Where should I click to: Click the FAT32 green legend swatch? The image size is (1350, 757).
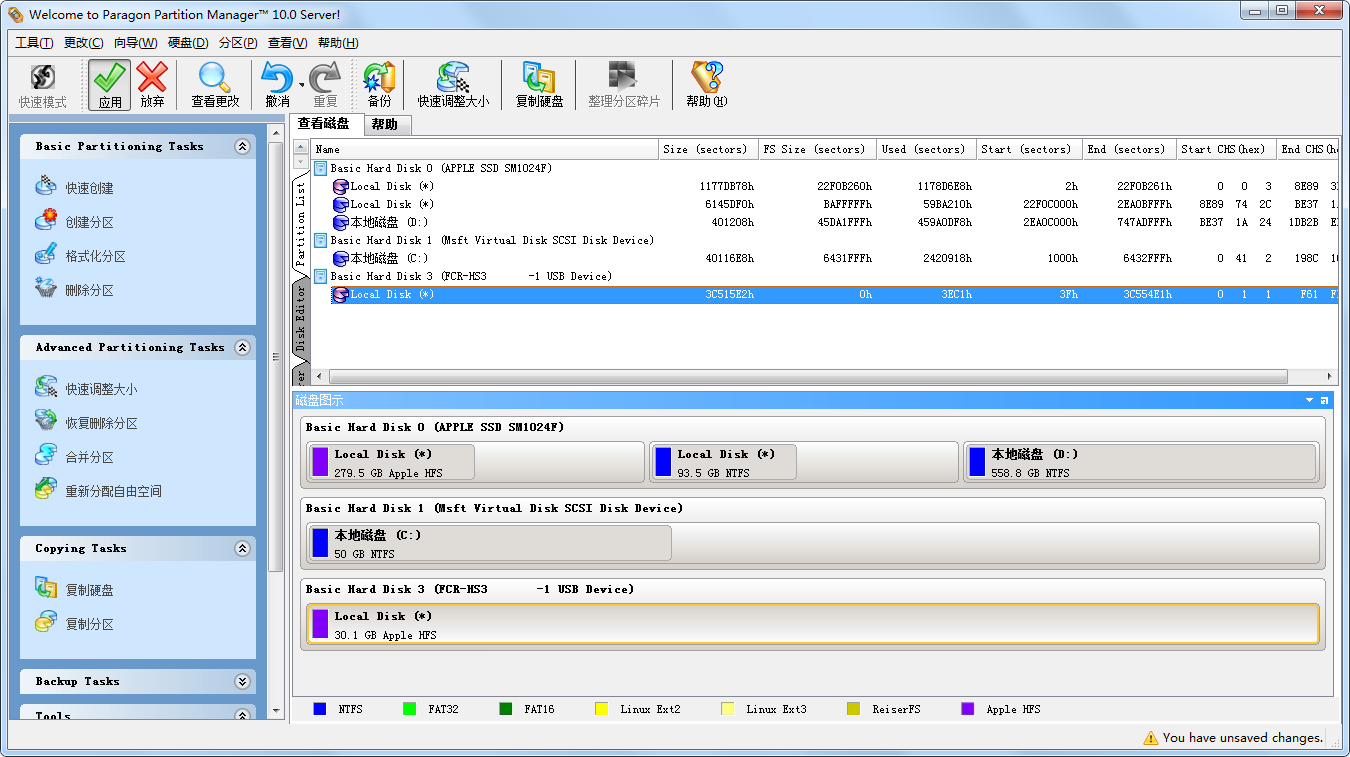(410, 709)
